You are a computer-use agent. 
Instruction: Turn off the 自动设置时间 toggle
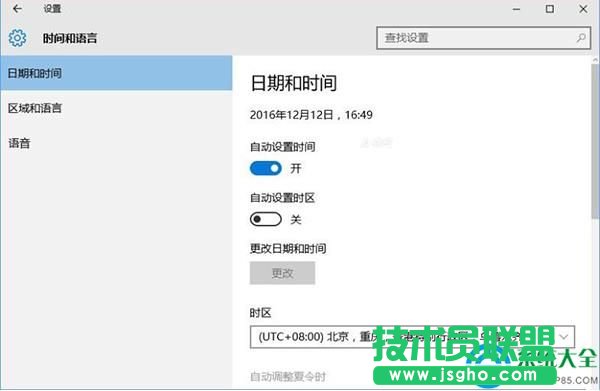click(x=266, y=168)
